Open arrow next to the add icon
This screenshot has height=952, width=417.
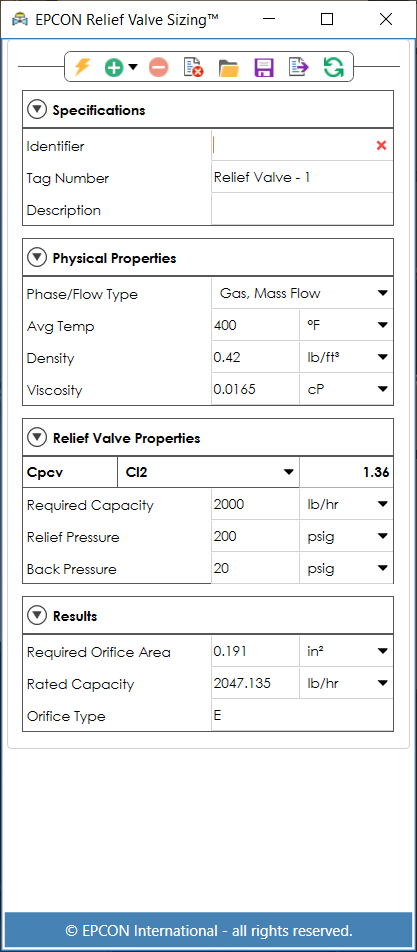pos(133,67)
